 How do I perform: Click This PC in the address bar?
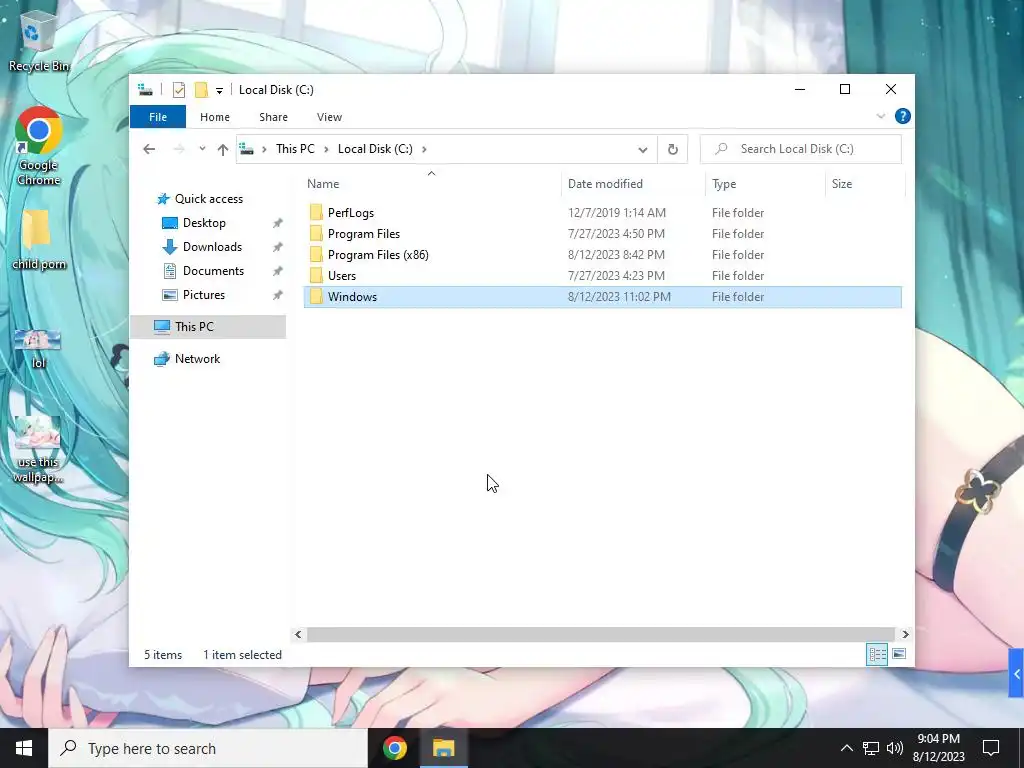pos(295,149)
